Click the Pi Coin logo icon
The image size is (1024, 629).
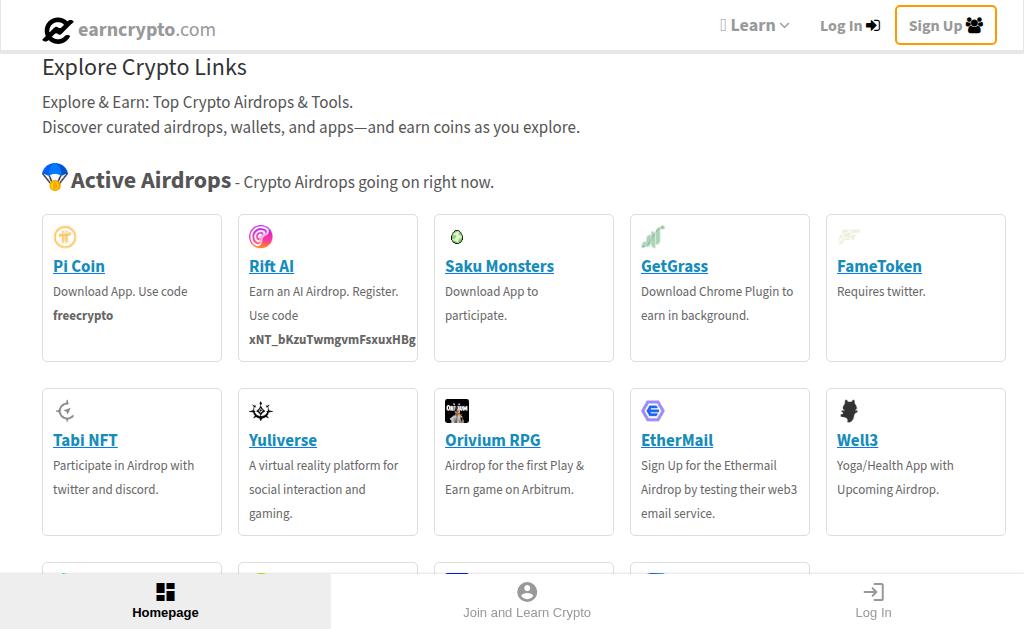click(65, 236)
